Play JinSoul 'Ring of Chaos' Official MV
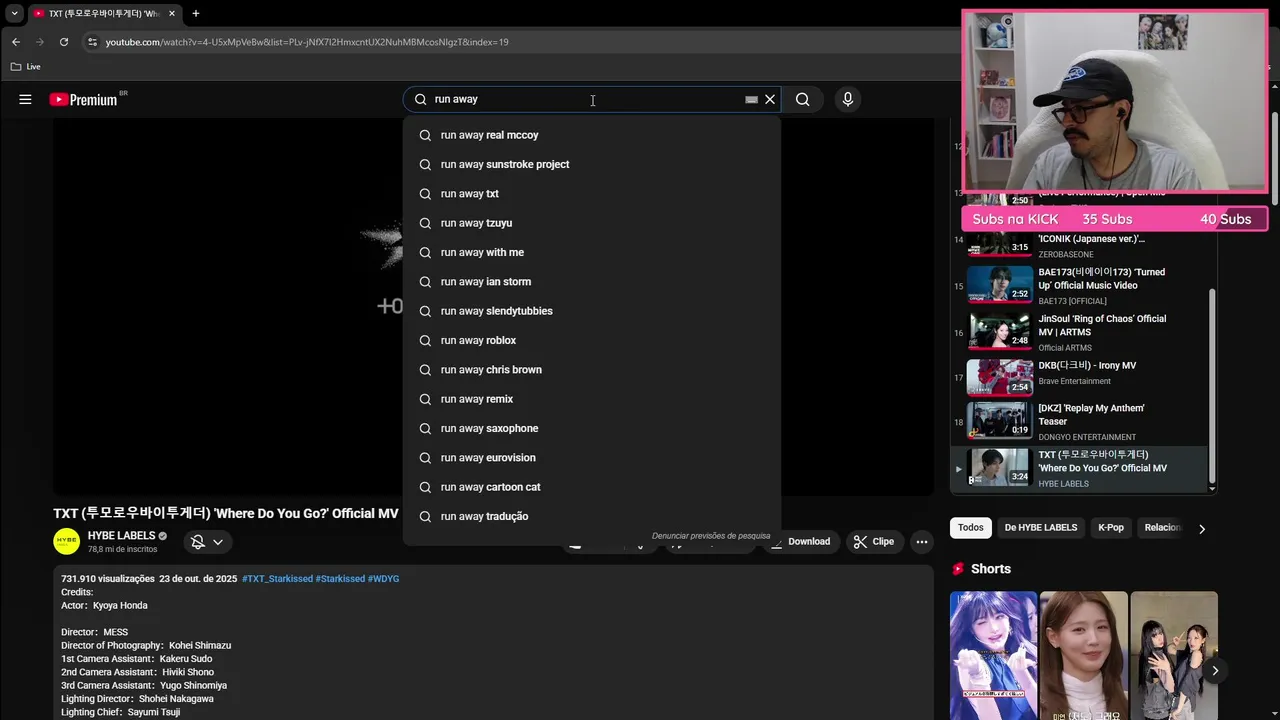Screen dimensions: 1280x720 1079,333
